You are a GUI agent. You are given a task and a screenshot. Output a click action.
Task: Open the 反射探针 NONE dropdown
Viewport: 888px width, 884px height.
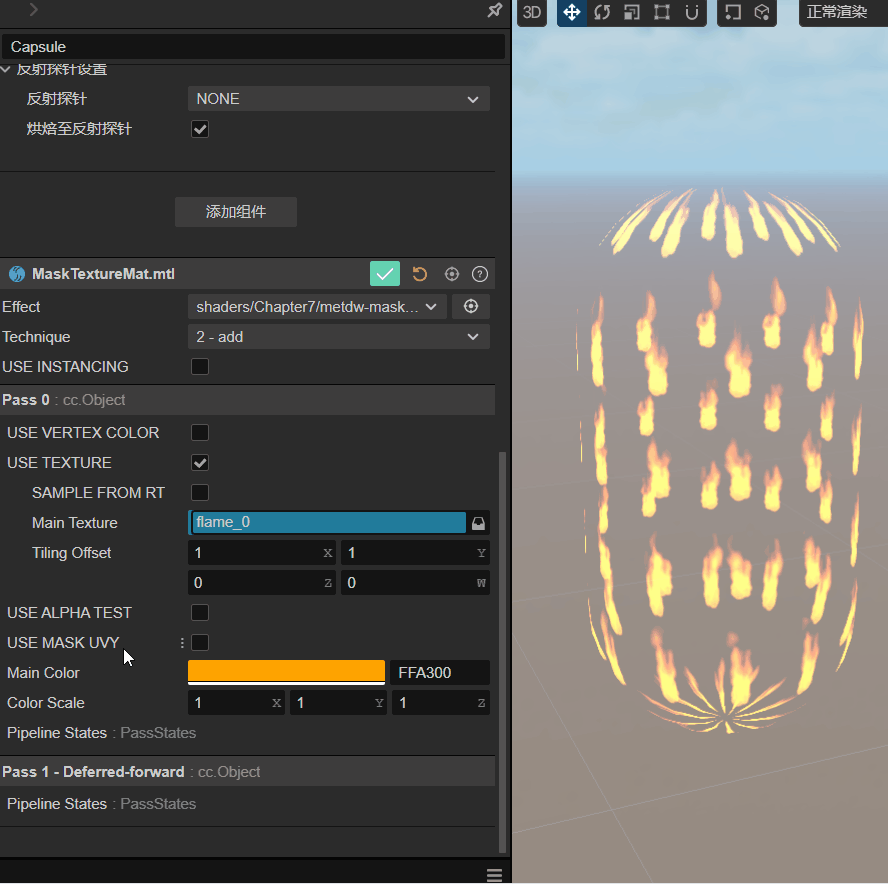coord(338,99)
